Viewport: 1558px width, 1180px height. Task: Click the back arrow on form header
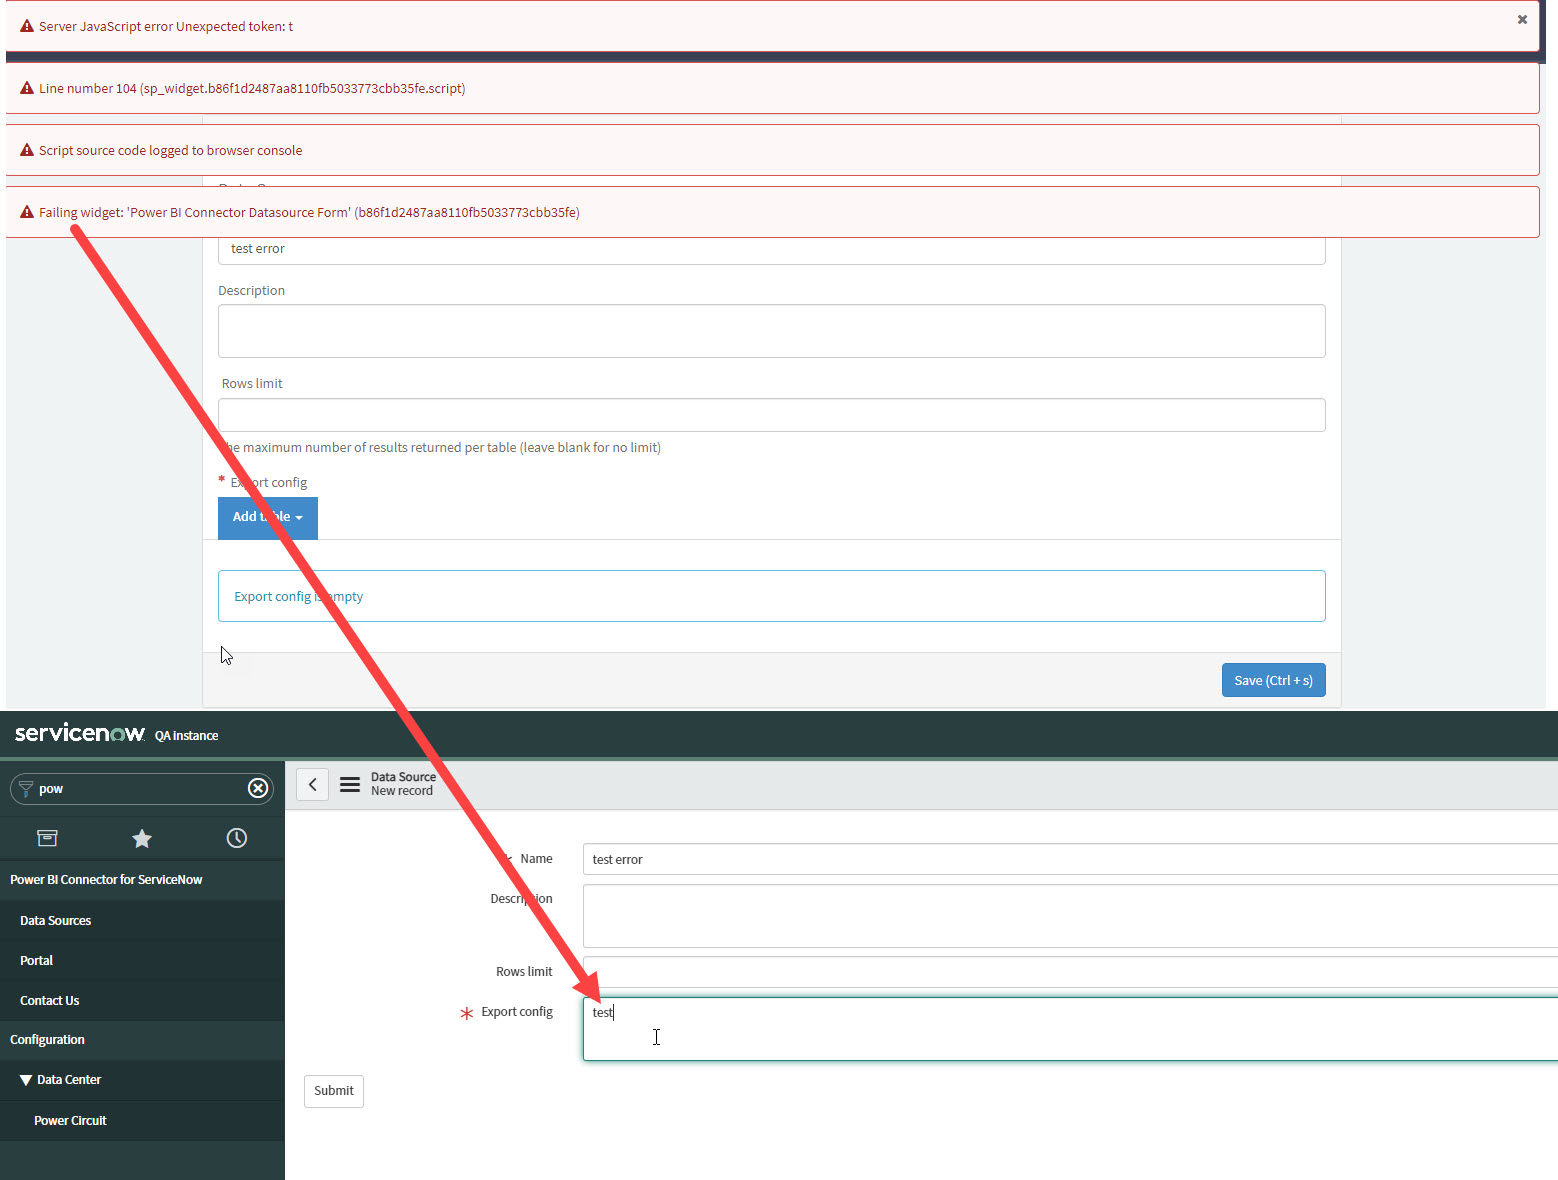click(312, 784)
